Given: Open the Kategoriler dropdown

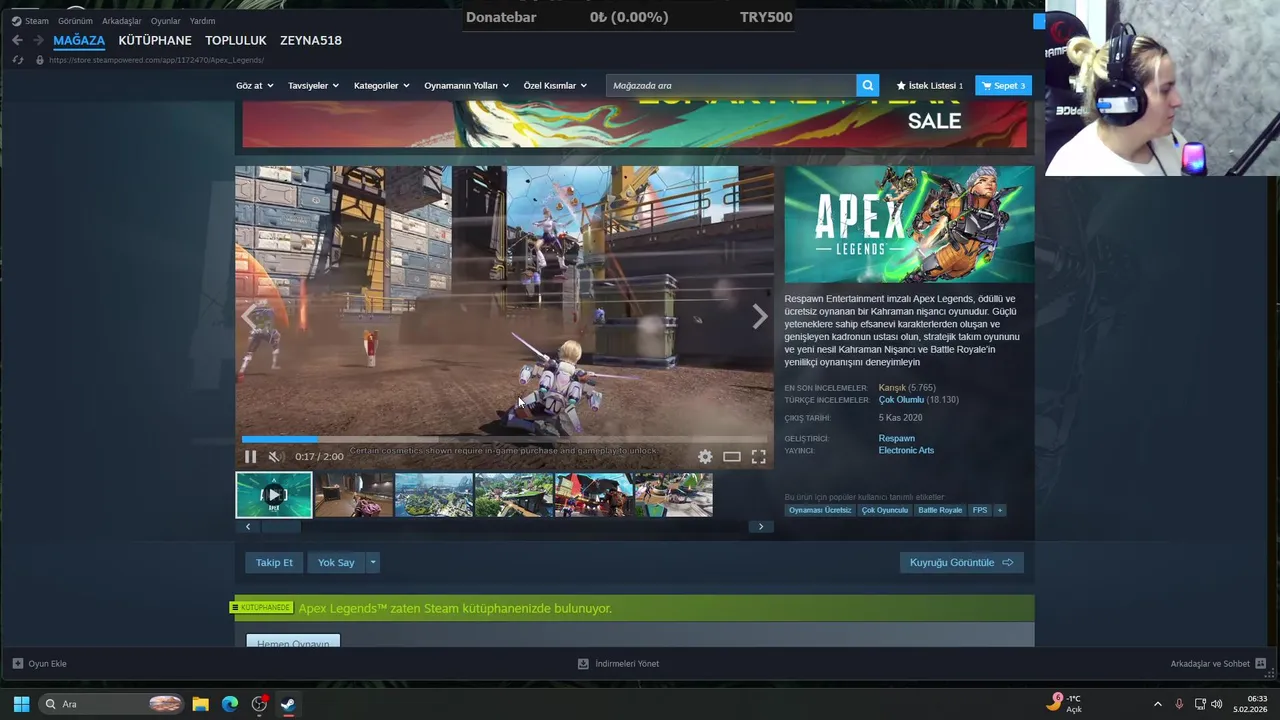Looking at the screenshot, I should coord(381,85).
